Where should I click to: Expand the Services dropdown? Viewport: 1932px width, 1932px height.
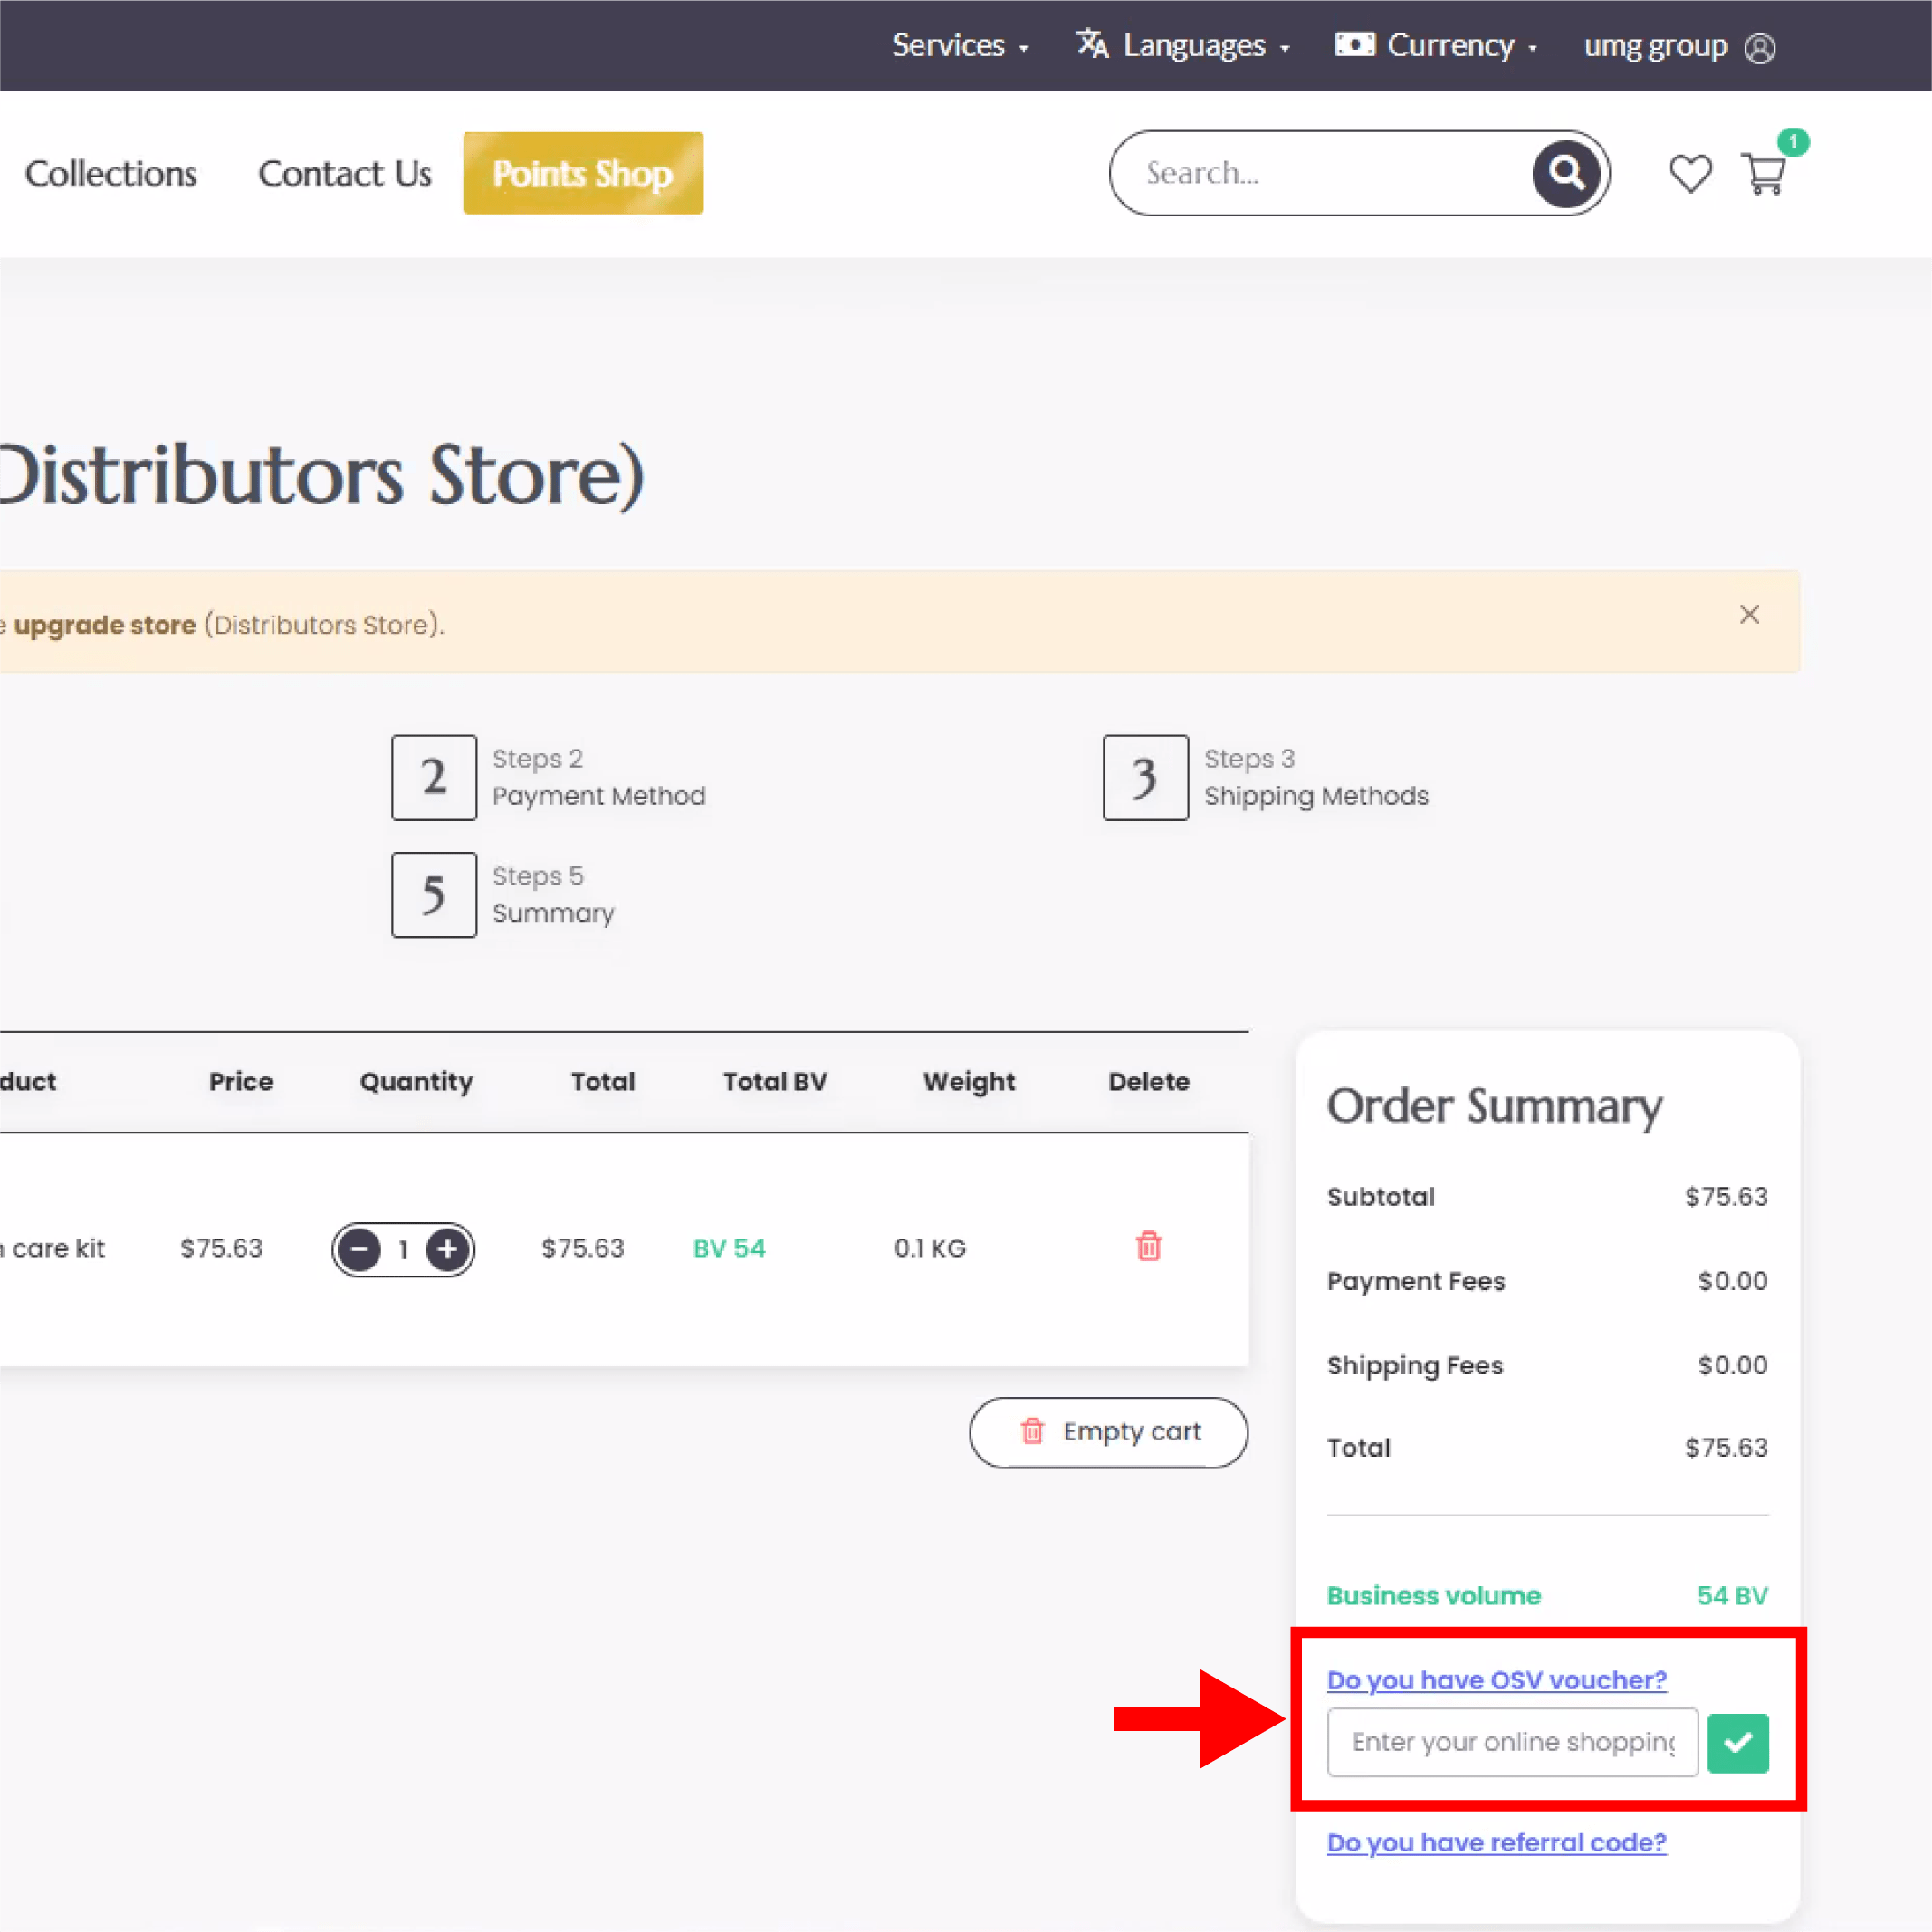point(959,46)
